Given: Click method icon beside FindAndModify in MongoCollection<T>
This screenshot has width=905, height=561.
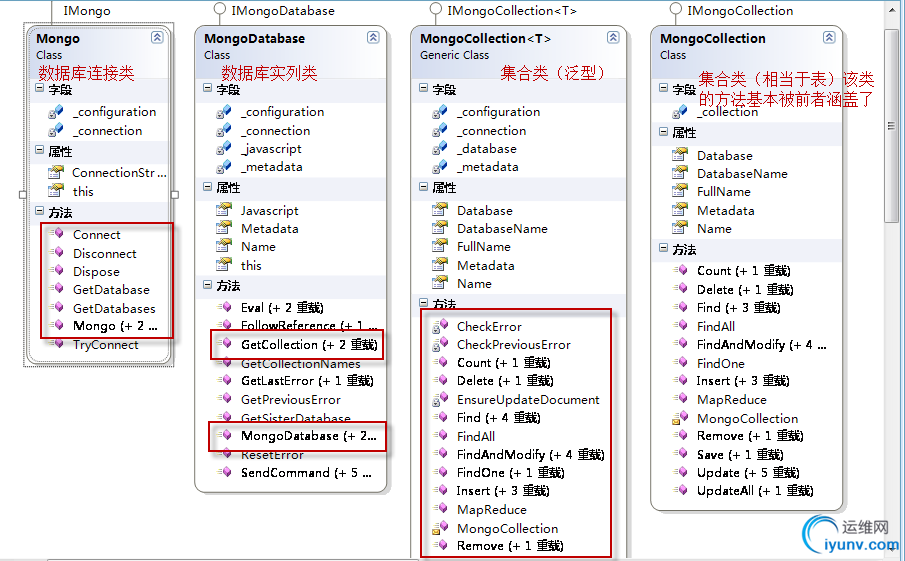Looking at the screenshot, I should coord(440,454).
